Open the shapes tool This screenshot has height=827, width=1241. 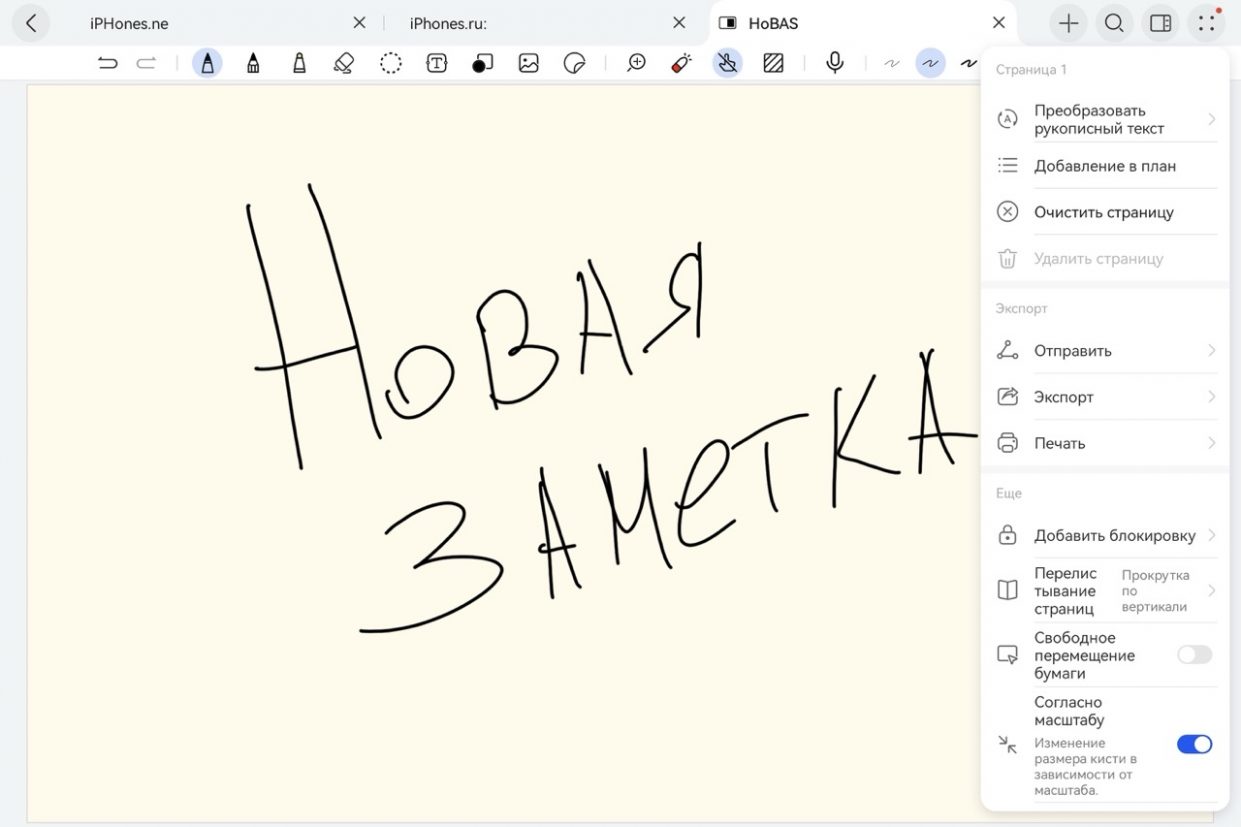pyautogui.click(x=482, y=63)
